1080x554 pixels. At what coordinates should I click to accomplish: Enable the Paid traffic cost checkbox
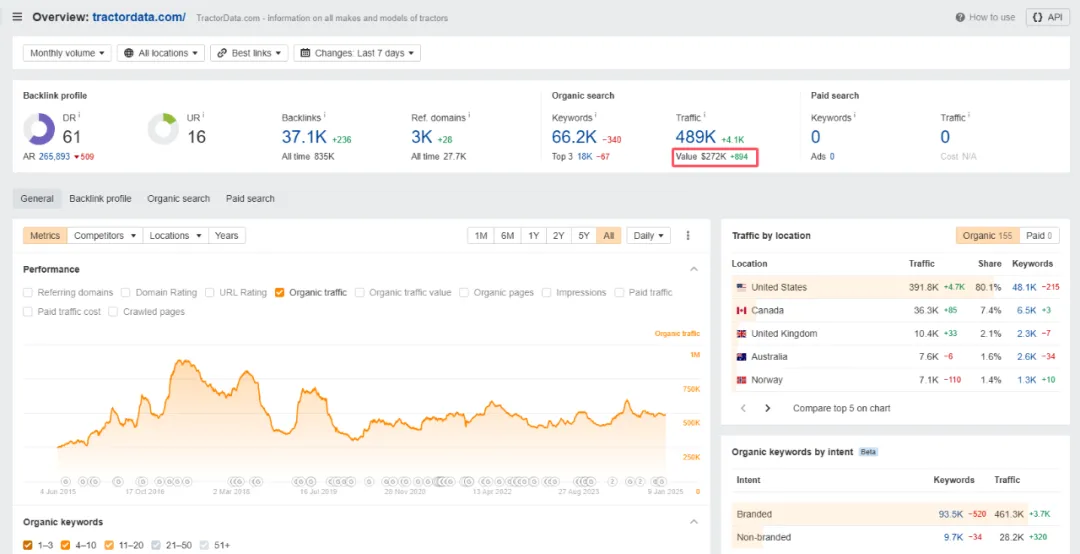(28, 311)
